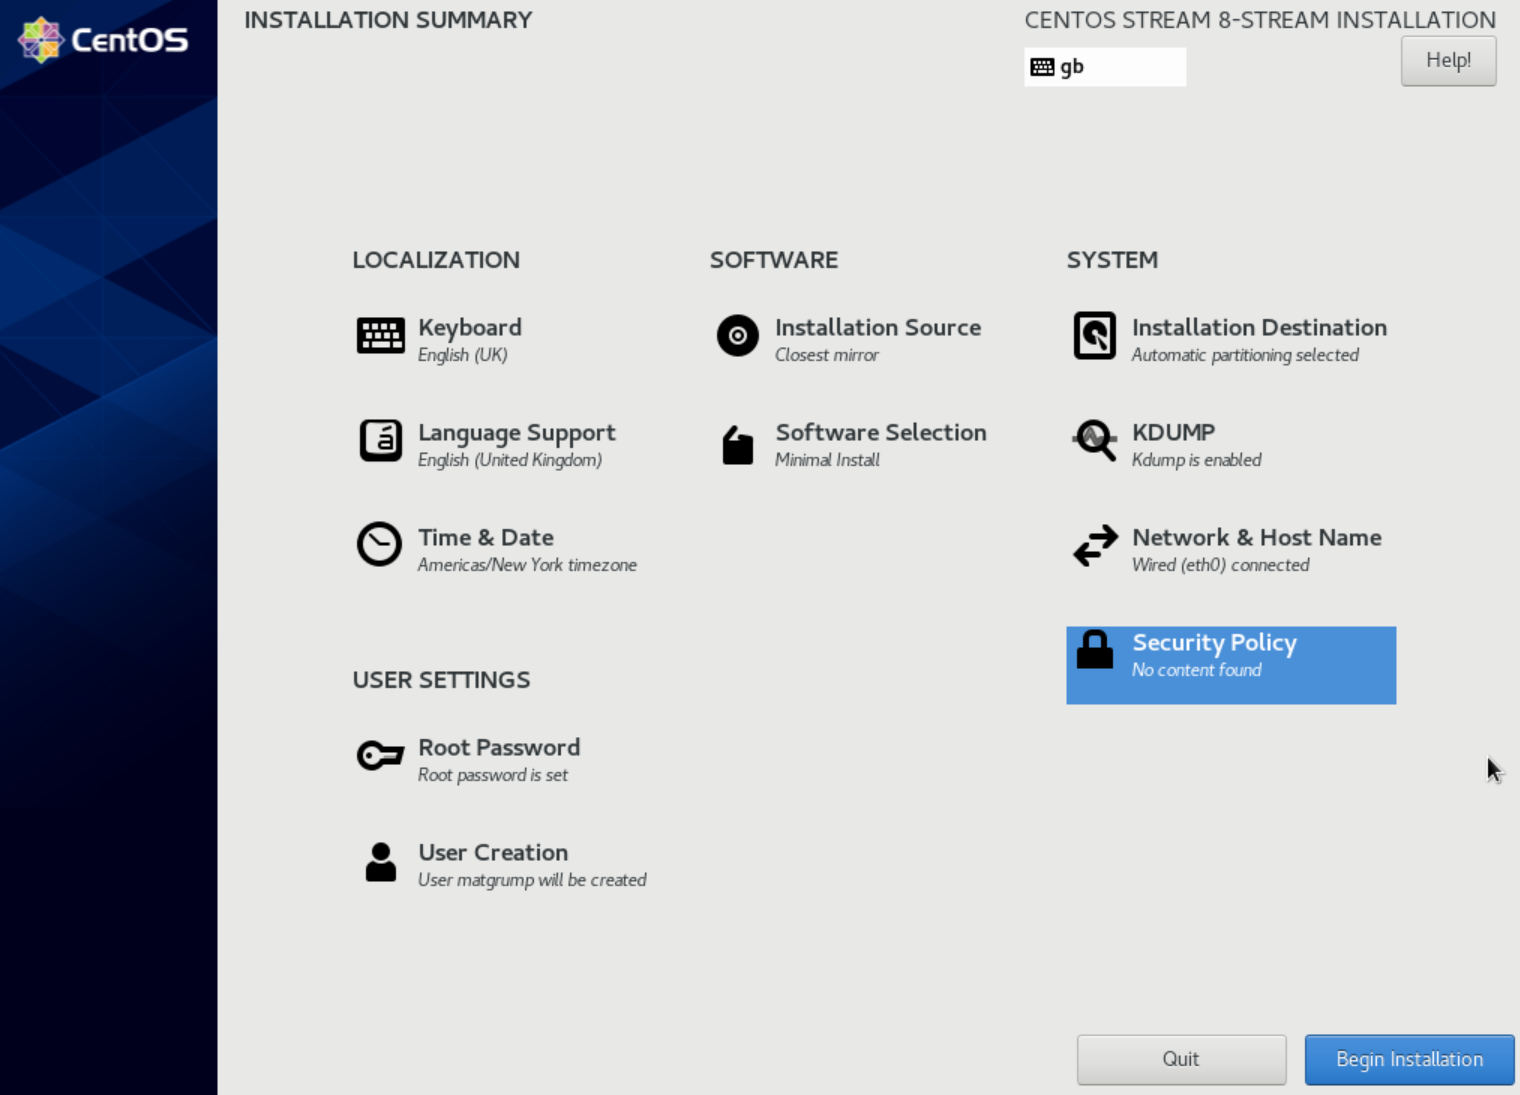This screenshot has height=1095, width=1520.
Task: Open the KDUMP magnifier icon
Action: (1095, 440)
